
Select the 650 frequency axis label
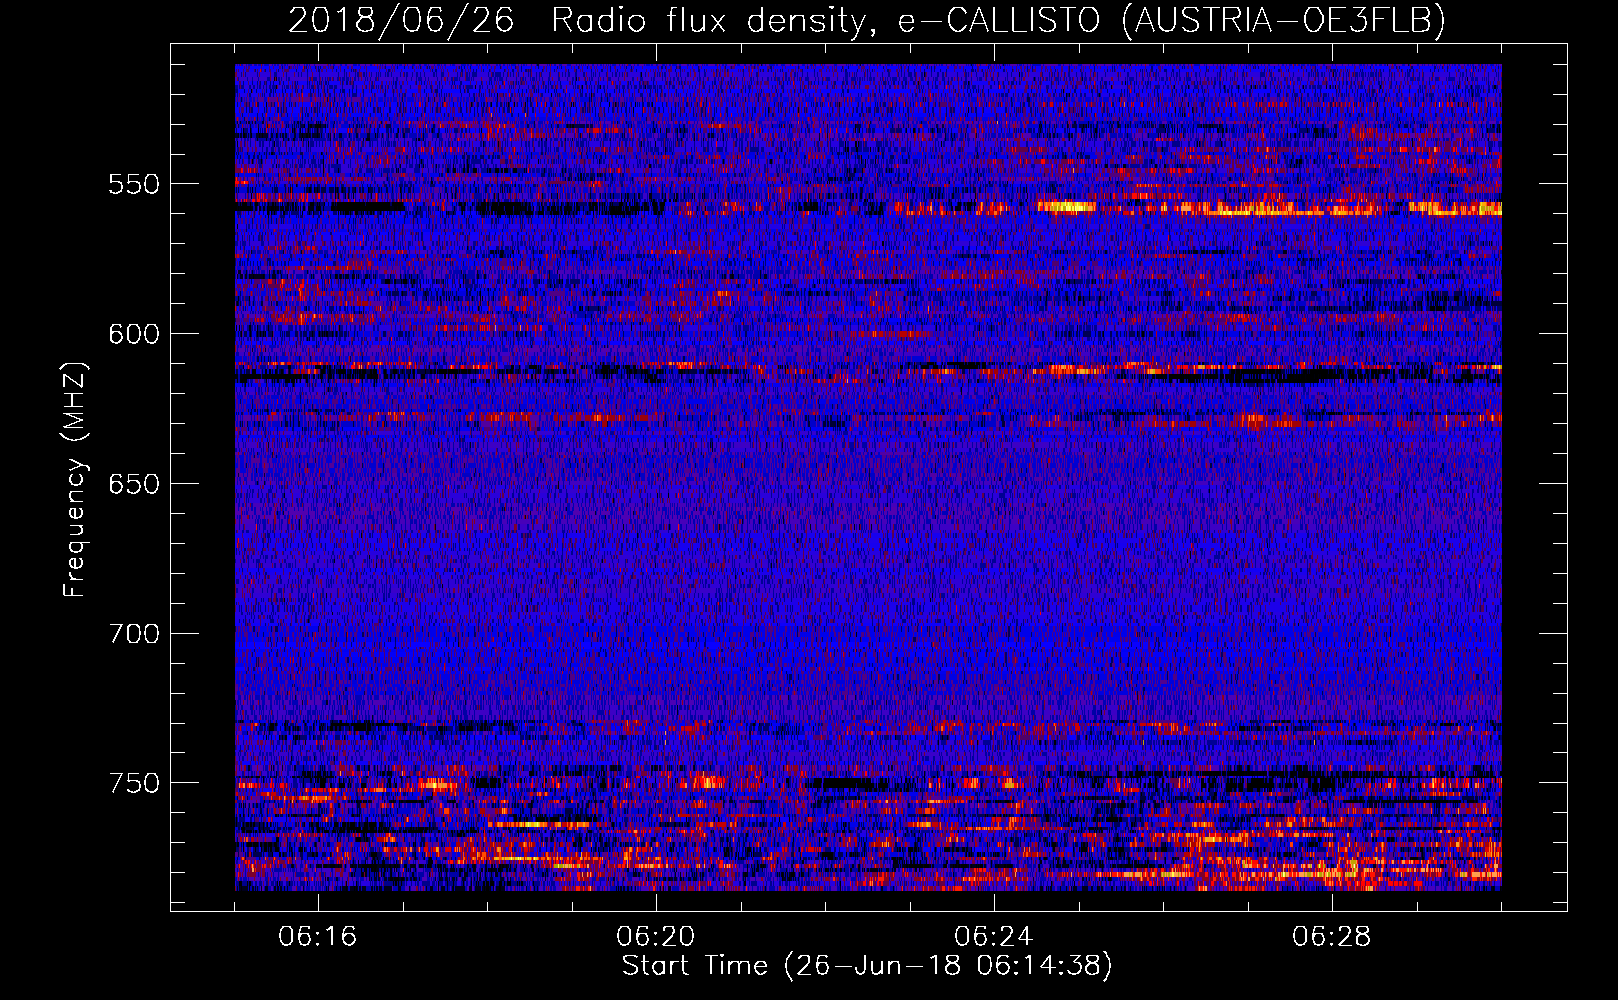(x=134, y=484)
